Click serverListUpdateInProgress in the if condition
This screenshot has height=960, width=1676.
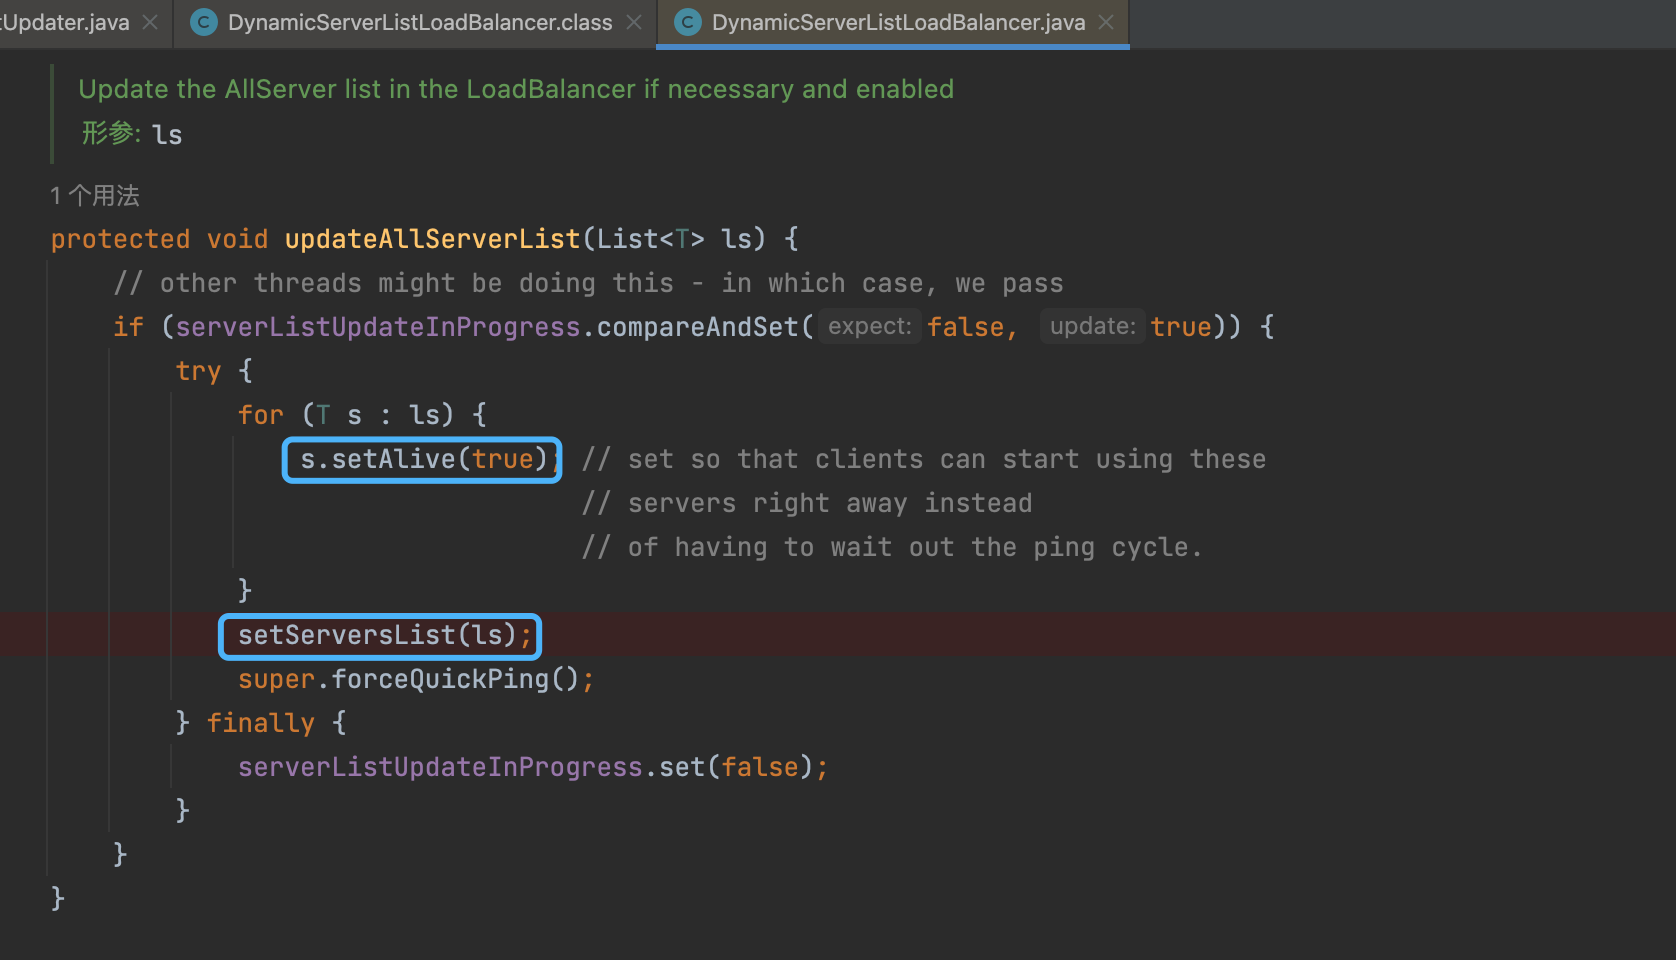(x=378, y=327)
